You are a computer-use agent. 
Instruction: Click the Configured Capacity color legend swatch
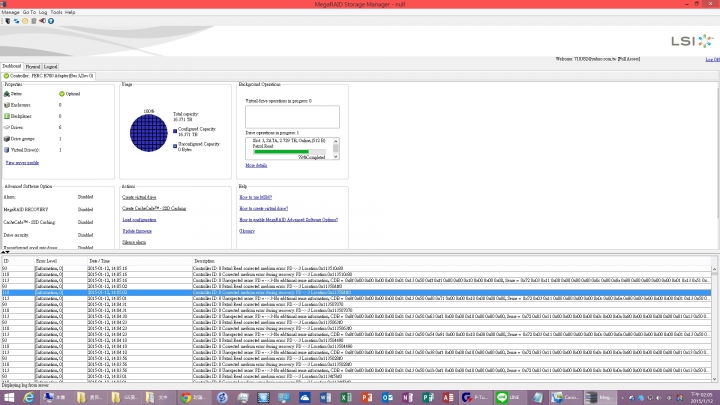point(175,131)
